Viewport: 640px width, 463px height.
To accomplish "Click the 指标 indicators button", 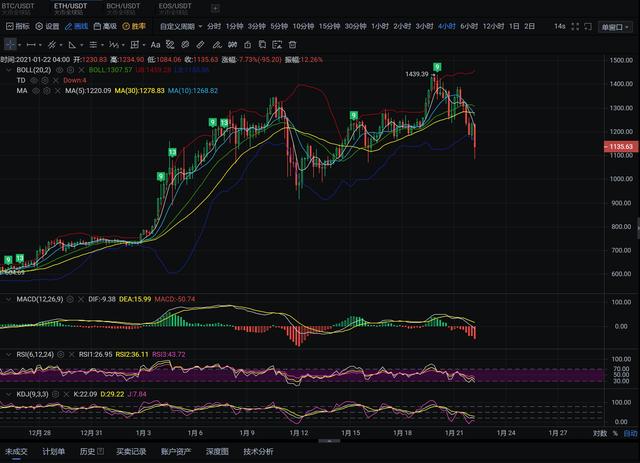I will coord(18,27).
